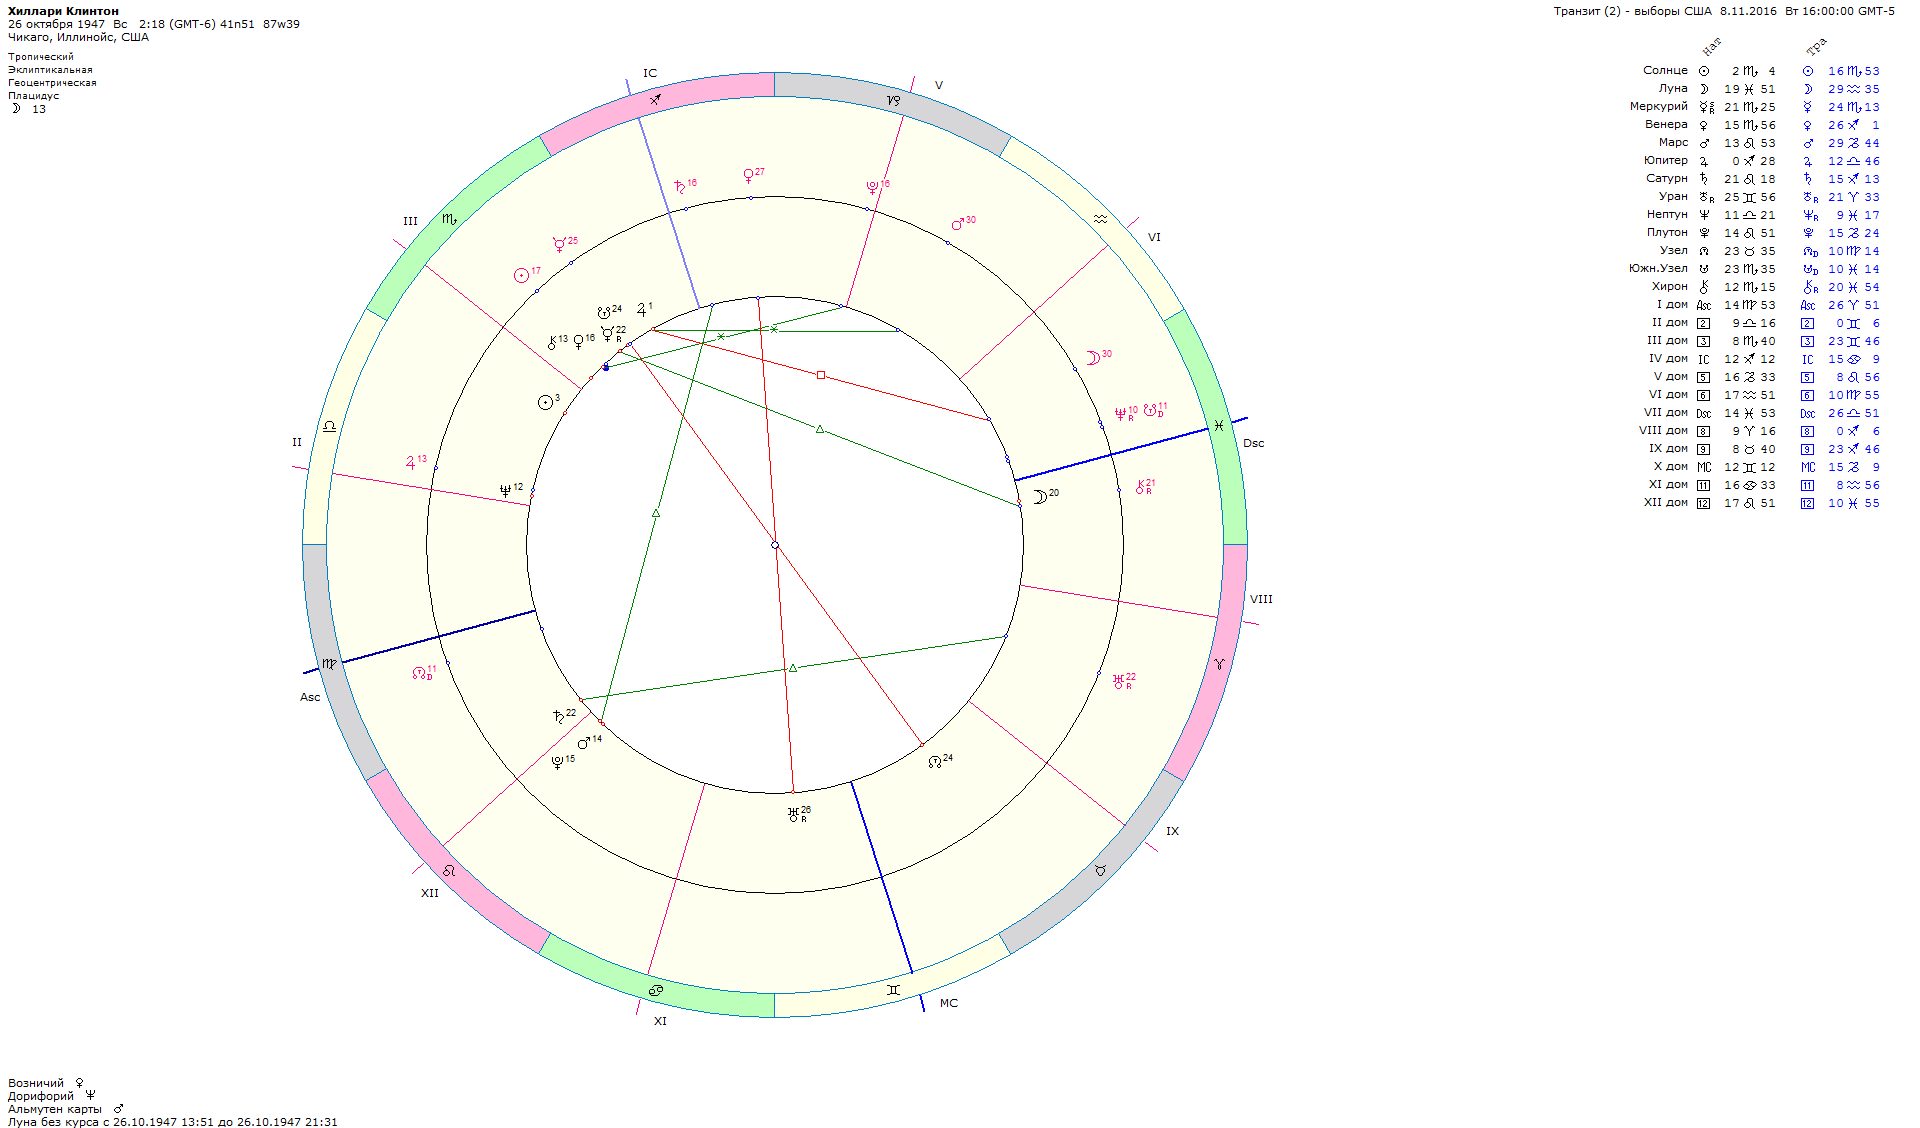The width and height of the screenshot is (1920, 1128).
Task: Select the "Дорифорий" line at bottom left
Action: [52, 1096]
